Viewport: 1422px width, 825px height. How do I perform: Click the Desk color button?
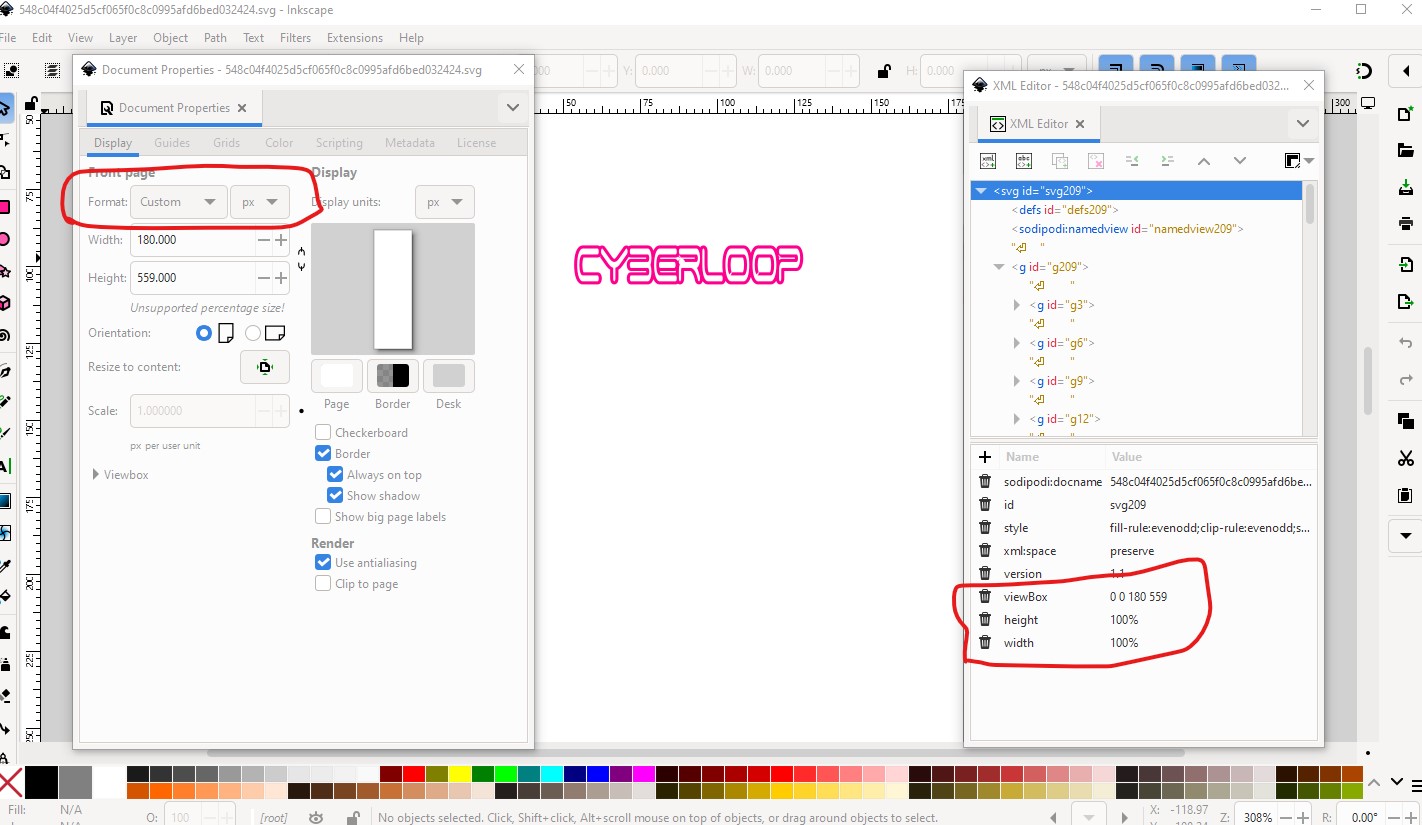click(x=449, y=376)
